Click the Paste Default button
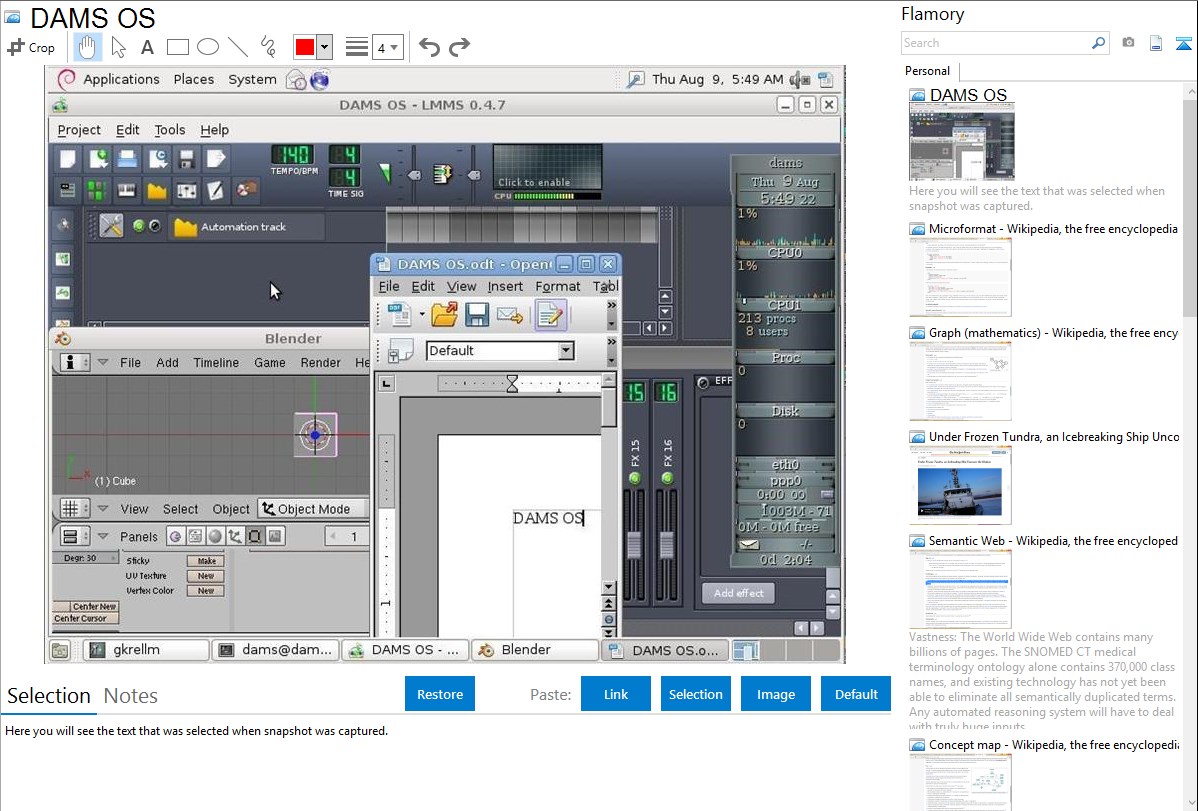Viewport: 1198px width, 811px height. click(x=856, y=694)
